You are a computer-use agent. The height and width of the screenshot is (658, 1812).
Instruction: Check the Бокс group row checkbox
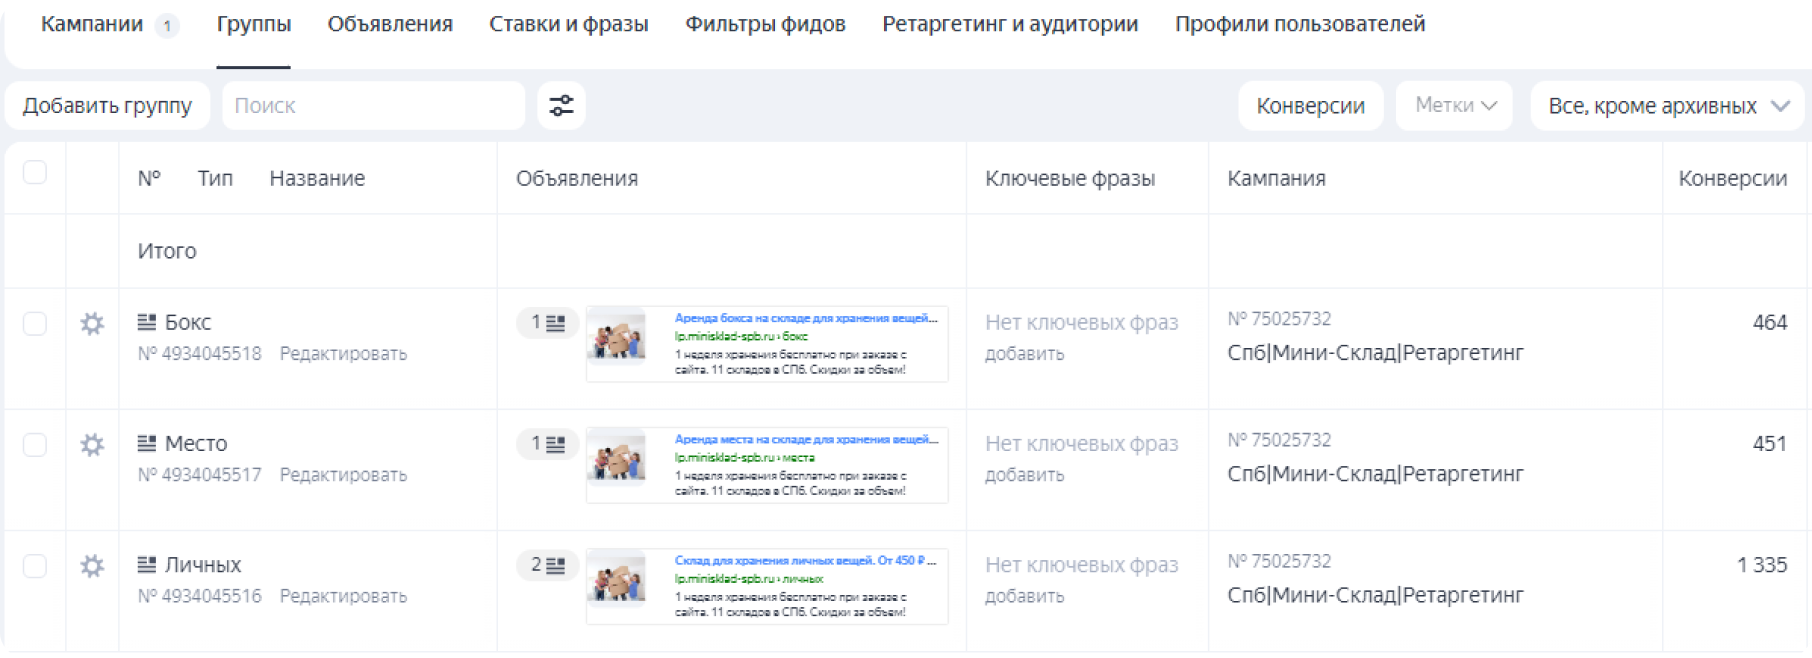point(35,324)
